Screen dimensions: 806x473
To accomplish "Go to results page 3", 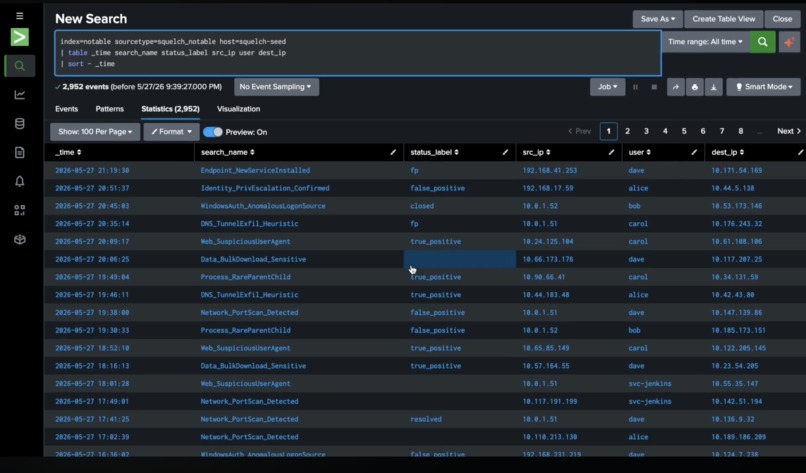I will (x=646, y=132).
